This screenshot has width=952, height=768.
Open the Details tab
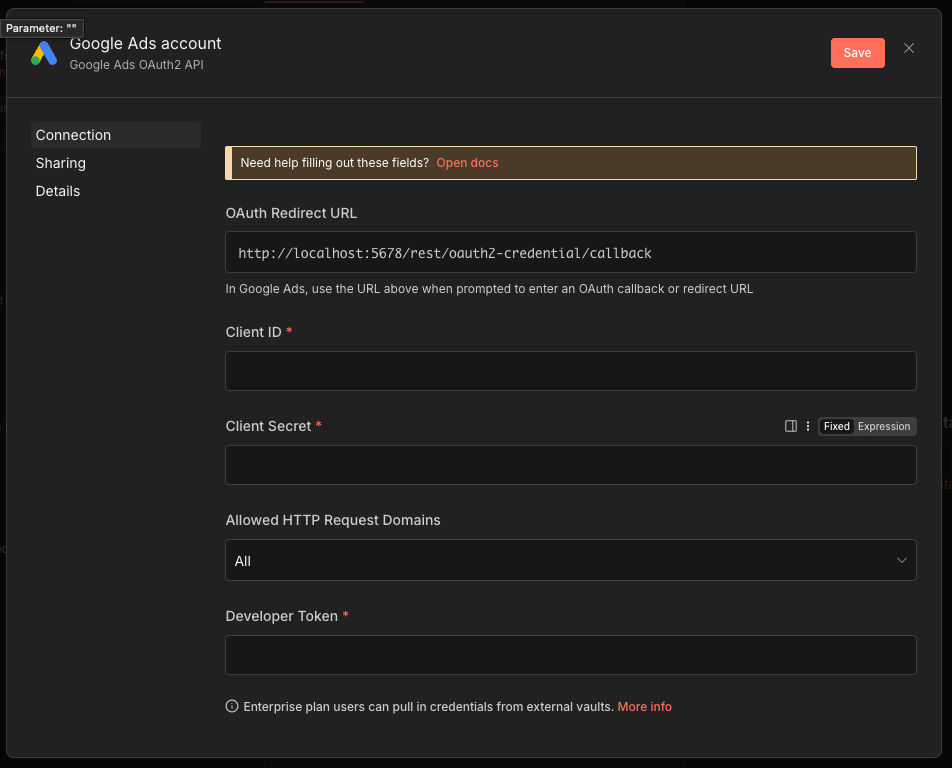[x=58, y=191]
